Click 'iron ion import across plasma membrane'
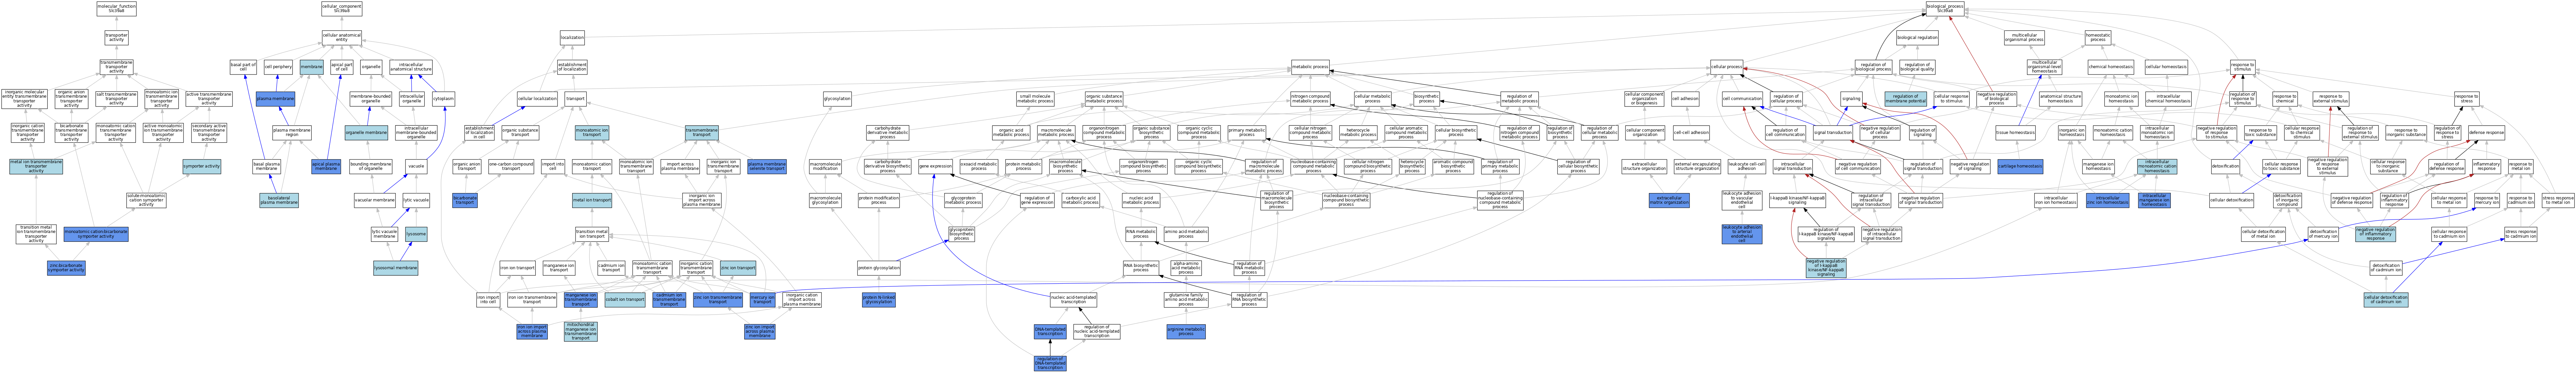The height and width of the screenshot is (373, 2576). (x=532, y=332)
